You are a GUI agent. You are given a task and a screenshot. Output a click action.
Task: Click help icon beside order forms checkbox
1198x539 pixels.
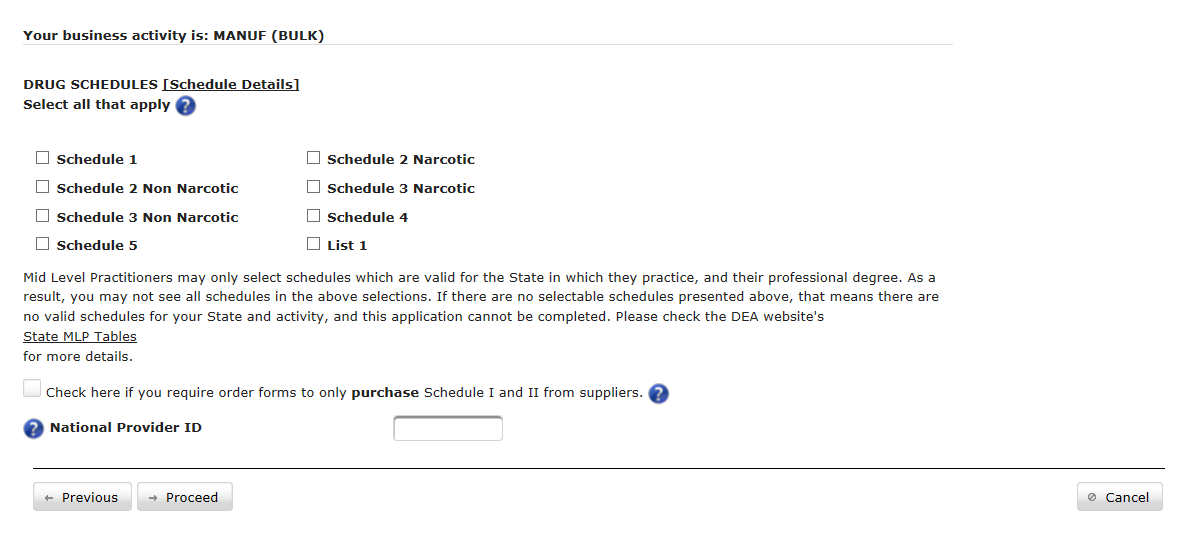pyautogui.click(x=658, y=393)
